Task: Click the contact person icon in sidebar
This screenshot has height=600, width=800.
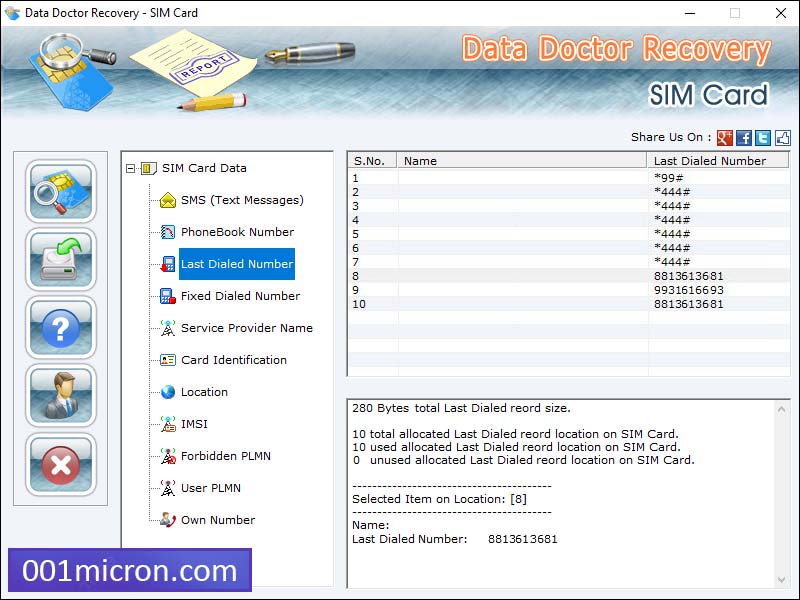Action: [x=60, y=395]
